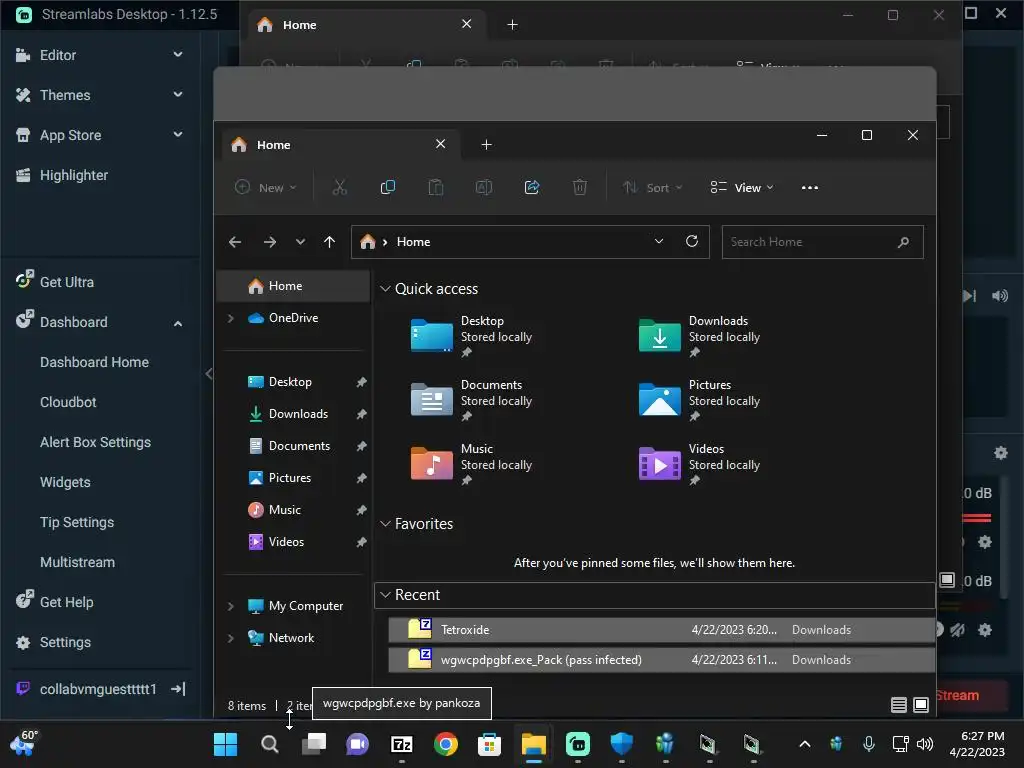
Task: Expand the New dropdown in Explorer
Action: (265, 187)
